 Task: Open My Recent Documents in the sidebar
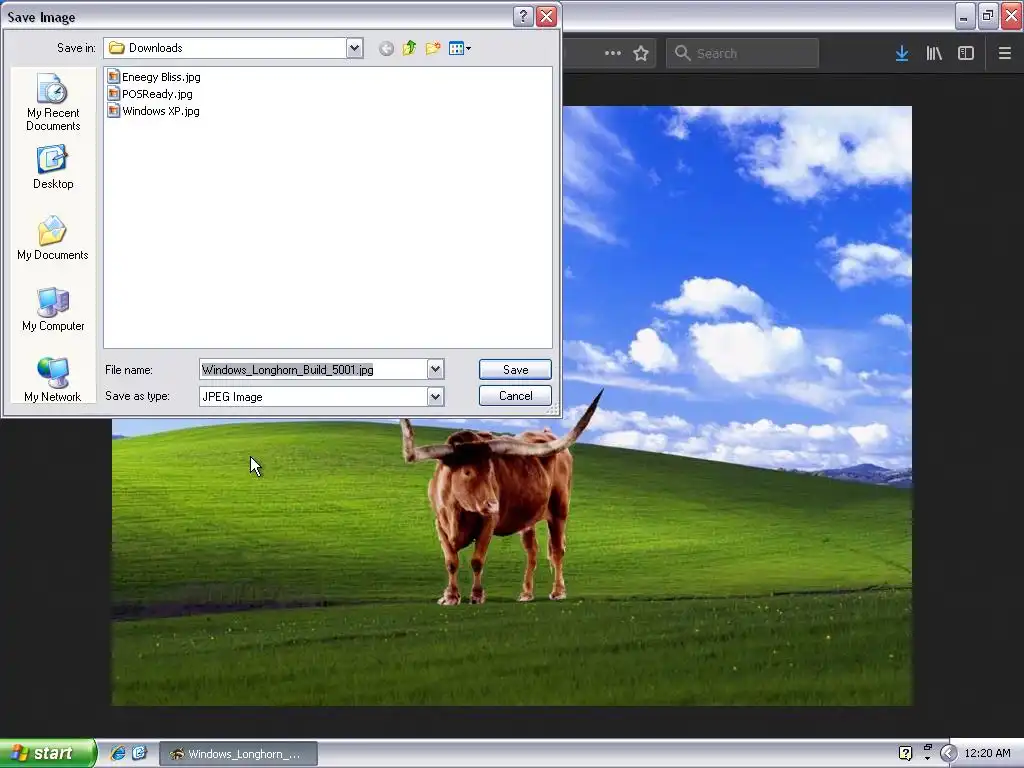pyautogui.click(x=53, y=103)
